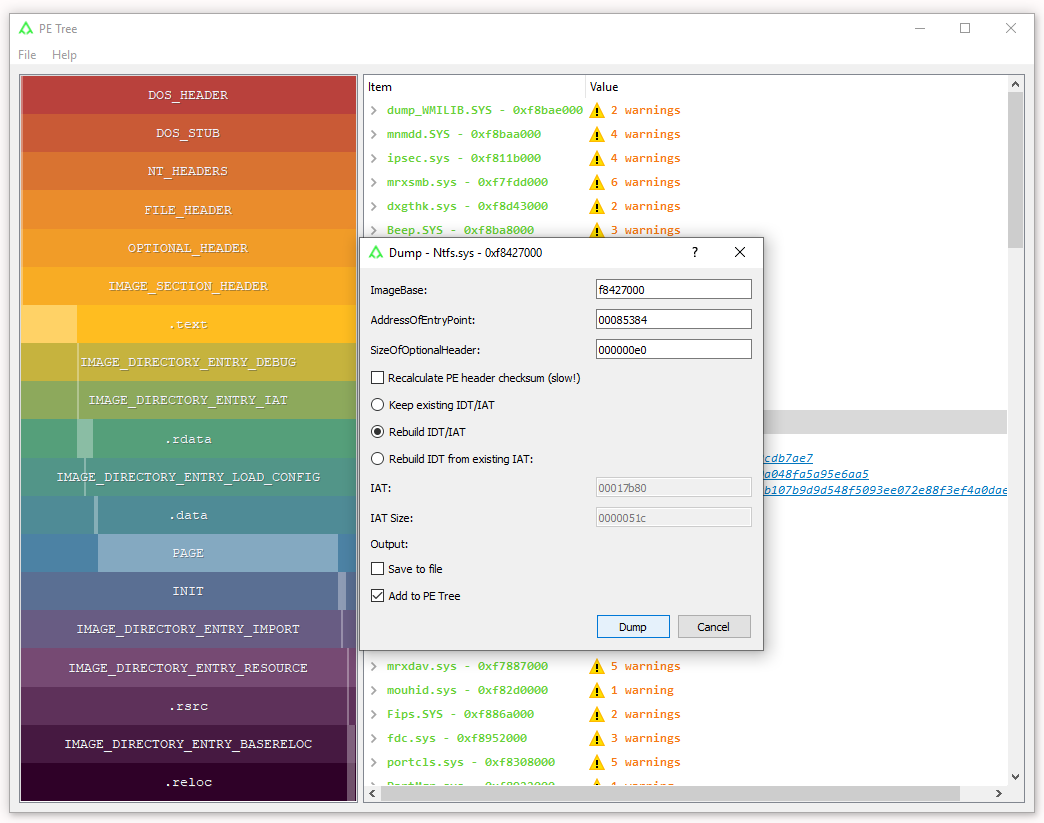Viewport: 1044px width, 823px height.
Task: Click the warning icon in mrxdav.sys row
Action: [x=597, y=667]
